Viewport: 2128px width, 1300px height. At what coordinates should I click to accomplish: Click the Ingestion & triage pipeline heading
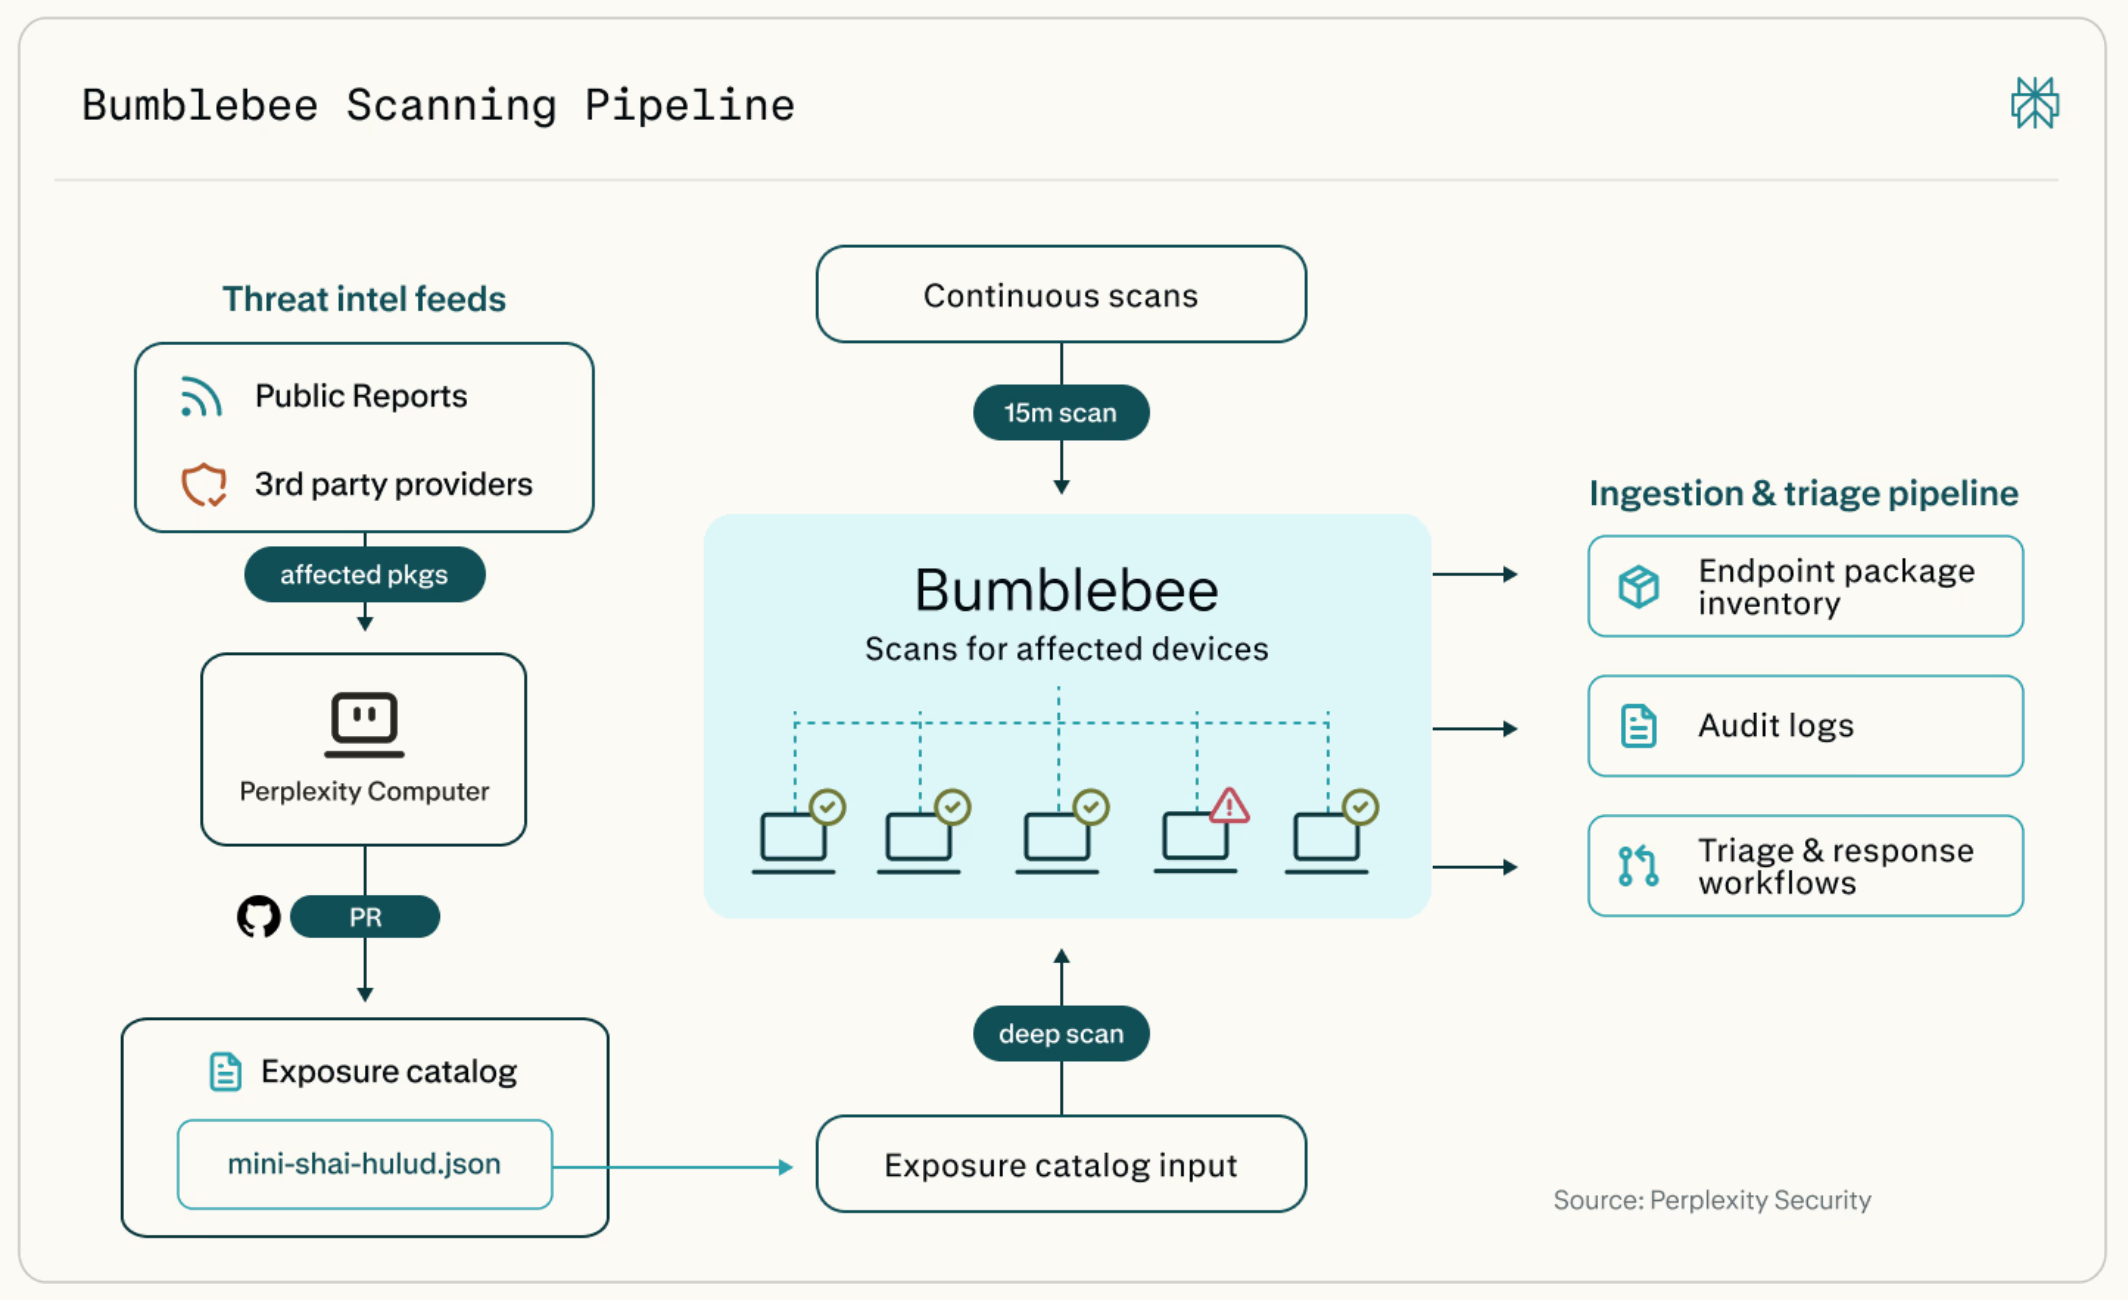pos(1804,494)
